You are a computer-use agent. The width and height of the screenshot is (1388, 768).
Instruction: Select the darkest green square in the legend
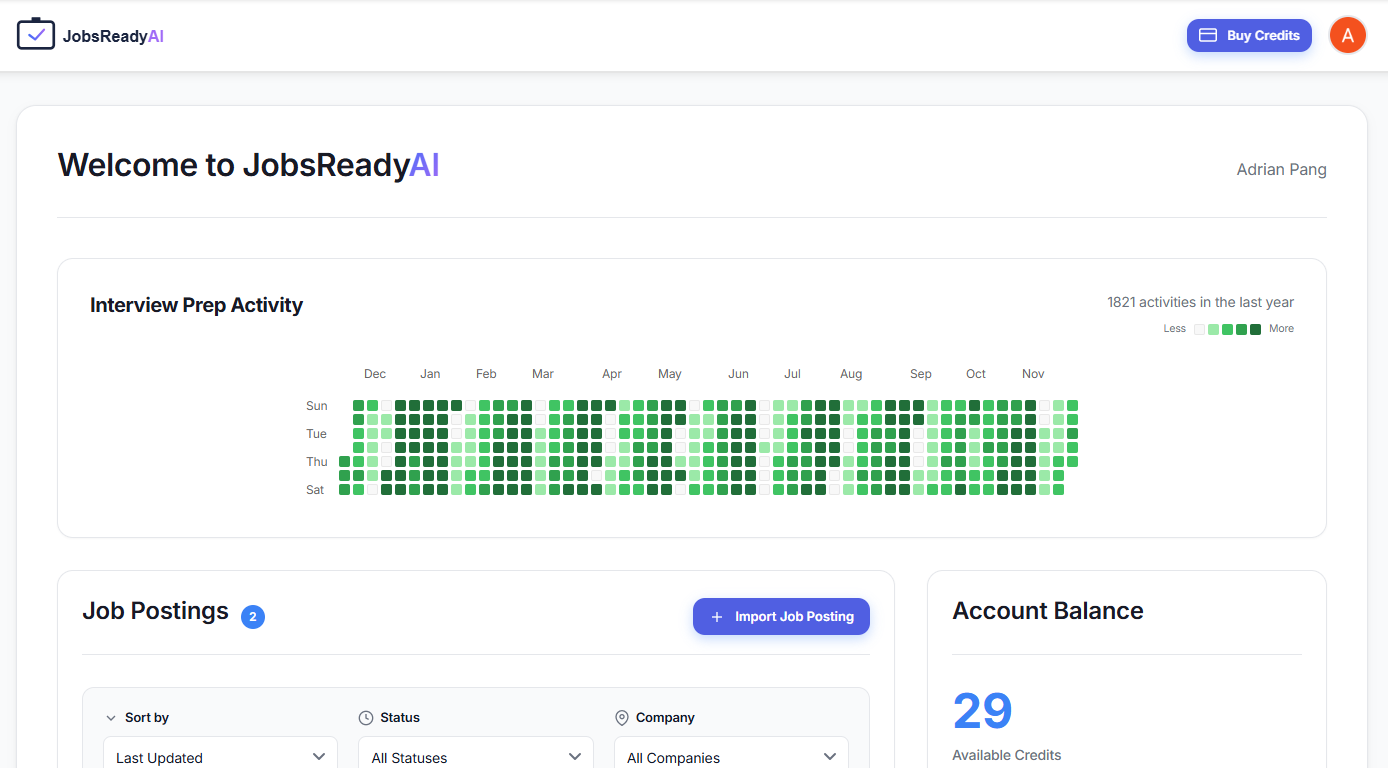(1256, 328)
